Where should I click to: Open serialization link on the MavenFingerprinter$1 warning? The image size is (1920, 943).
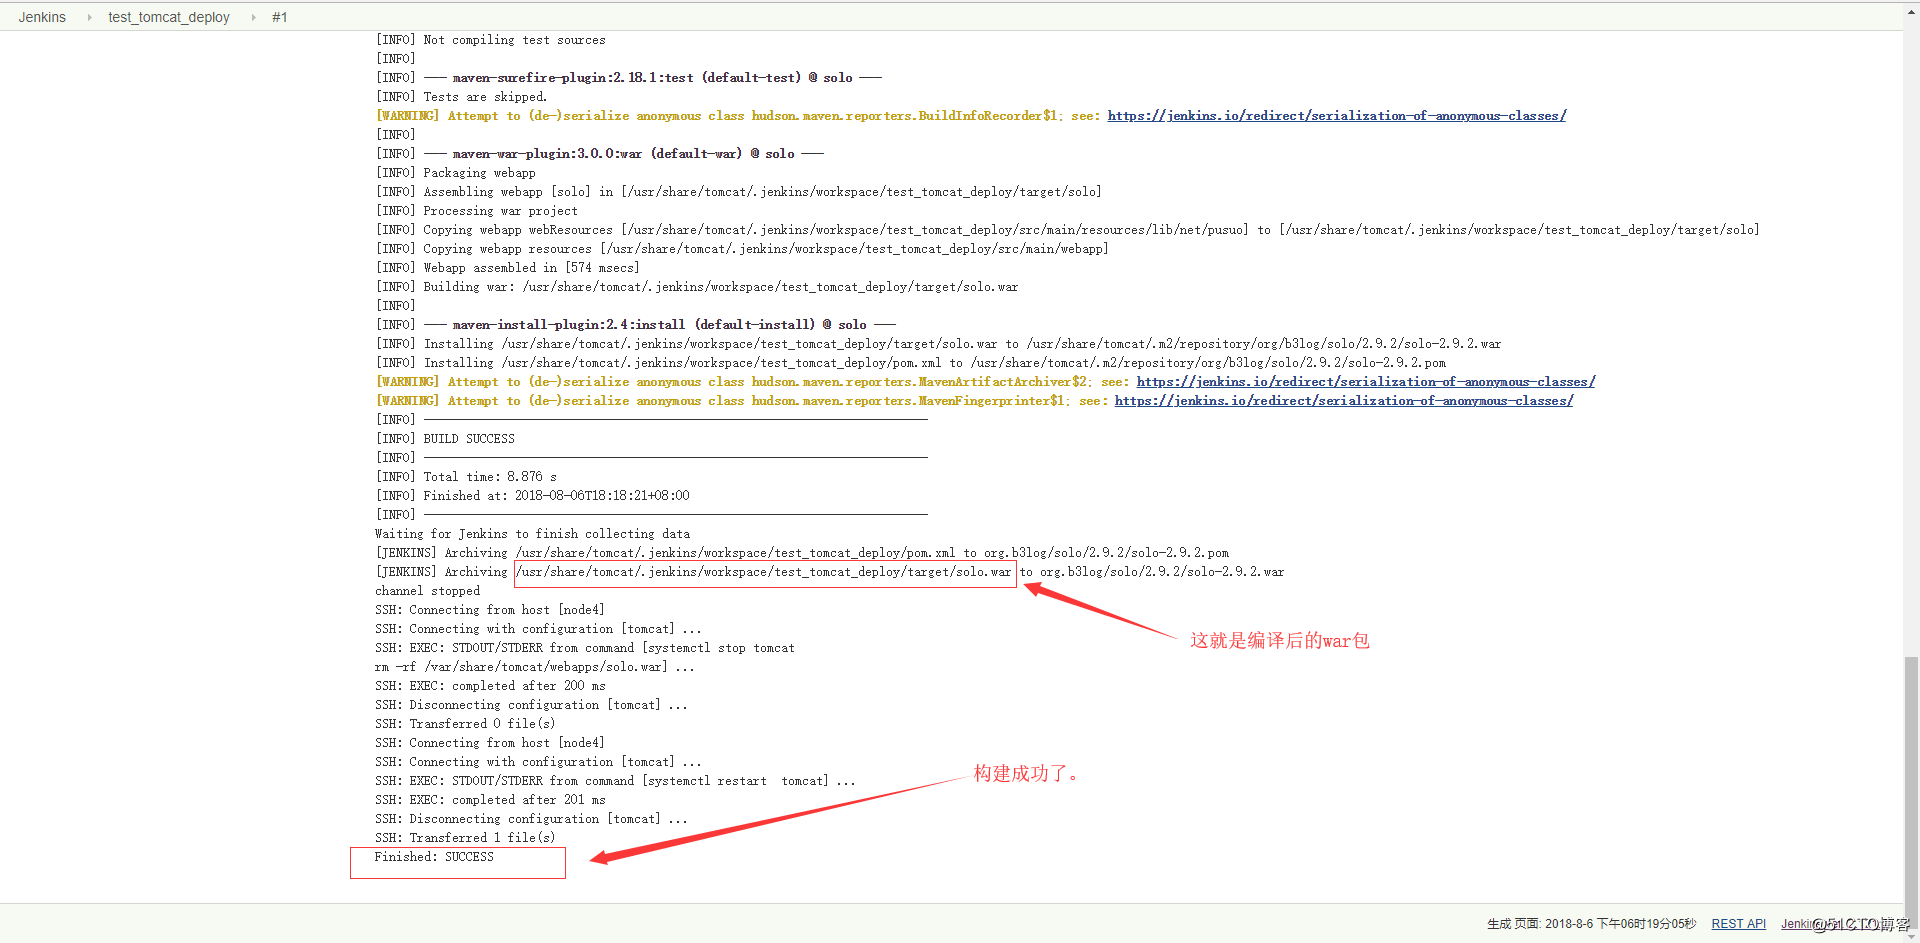1344,401
